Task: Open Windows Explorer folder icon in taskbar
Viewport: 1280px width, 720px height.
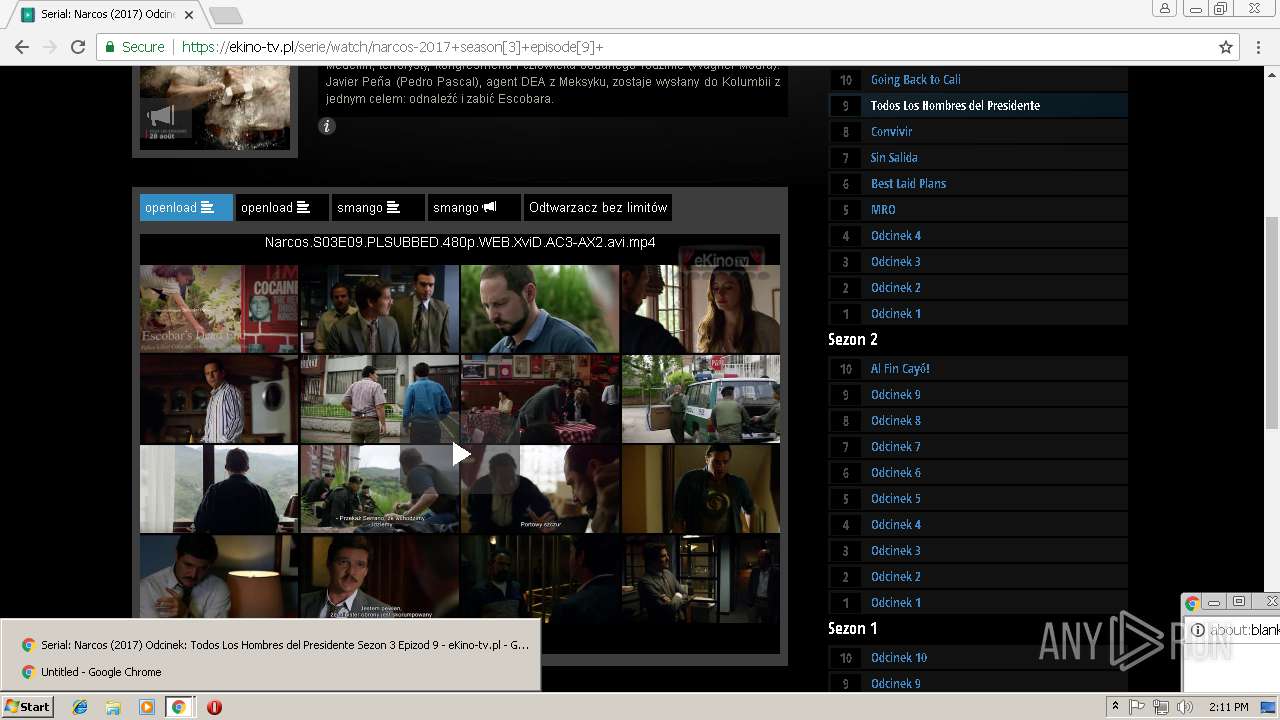Action: (x=113, y=707)
